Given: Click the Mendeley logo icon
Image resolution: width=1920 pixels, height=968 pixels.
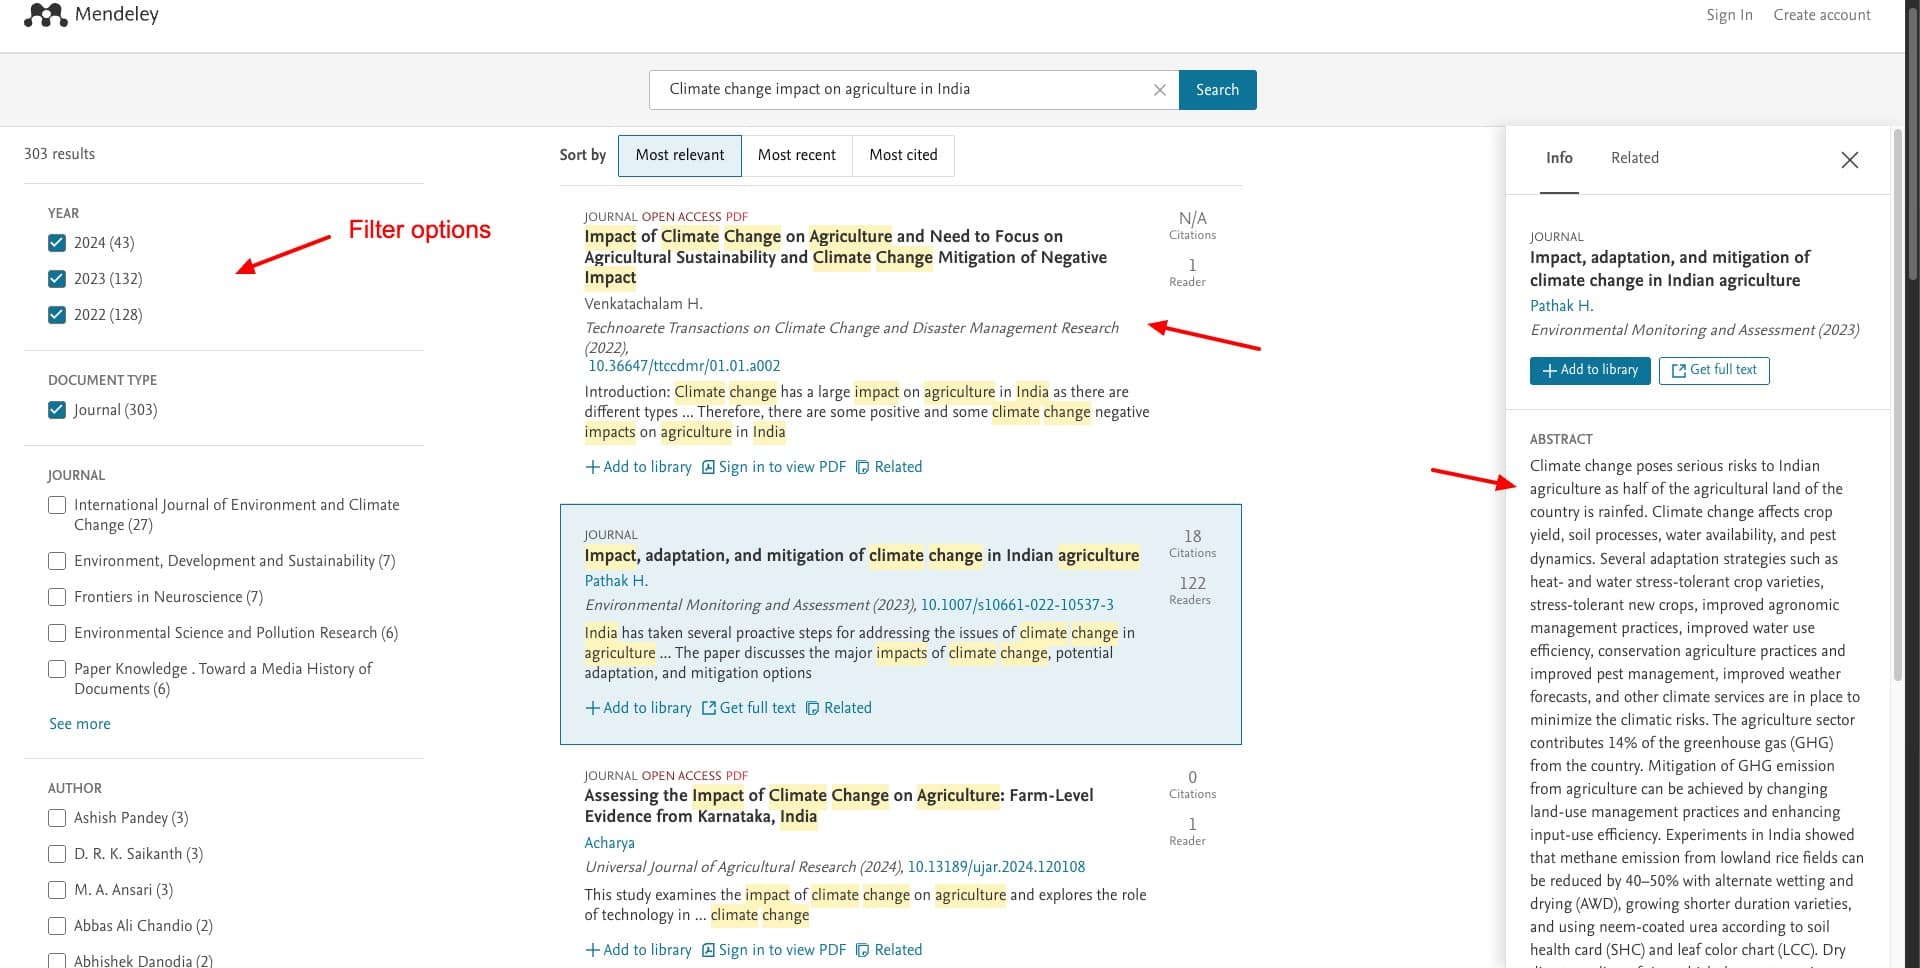Looking at the screenshot, I should tap(45, 15).
